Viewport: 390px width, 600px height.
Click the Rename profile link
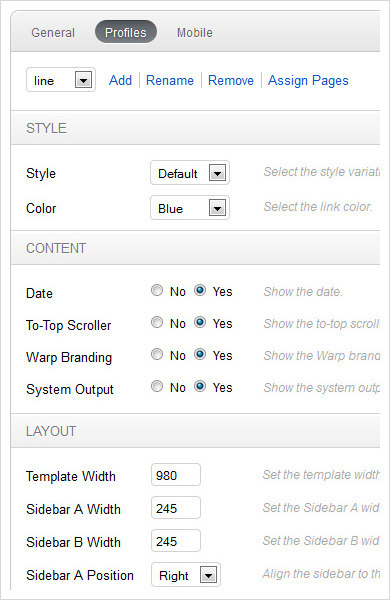(x=170, y=80)
